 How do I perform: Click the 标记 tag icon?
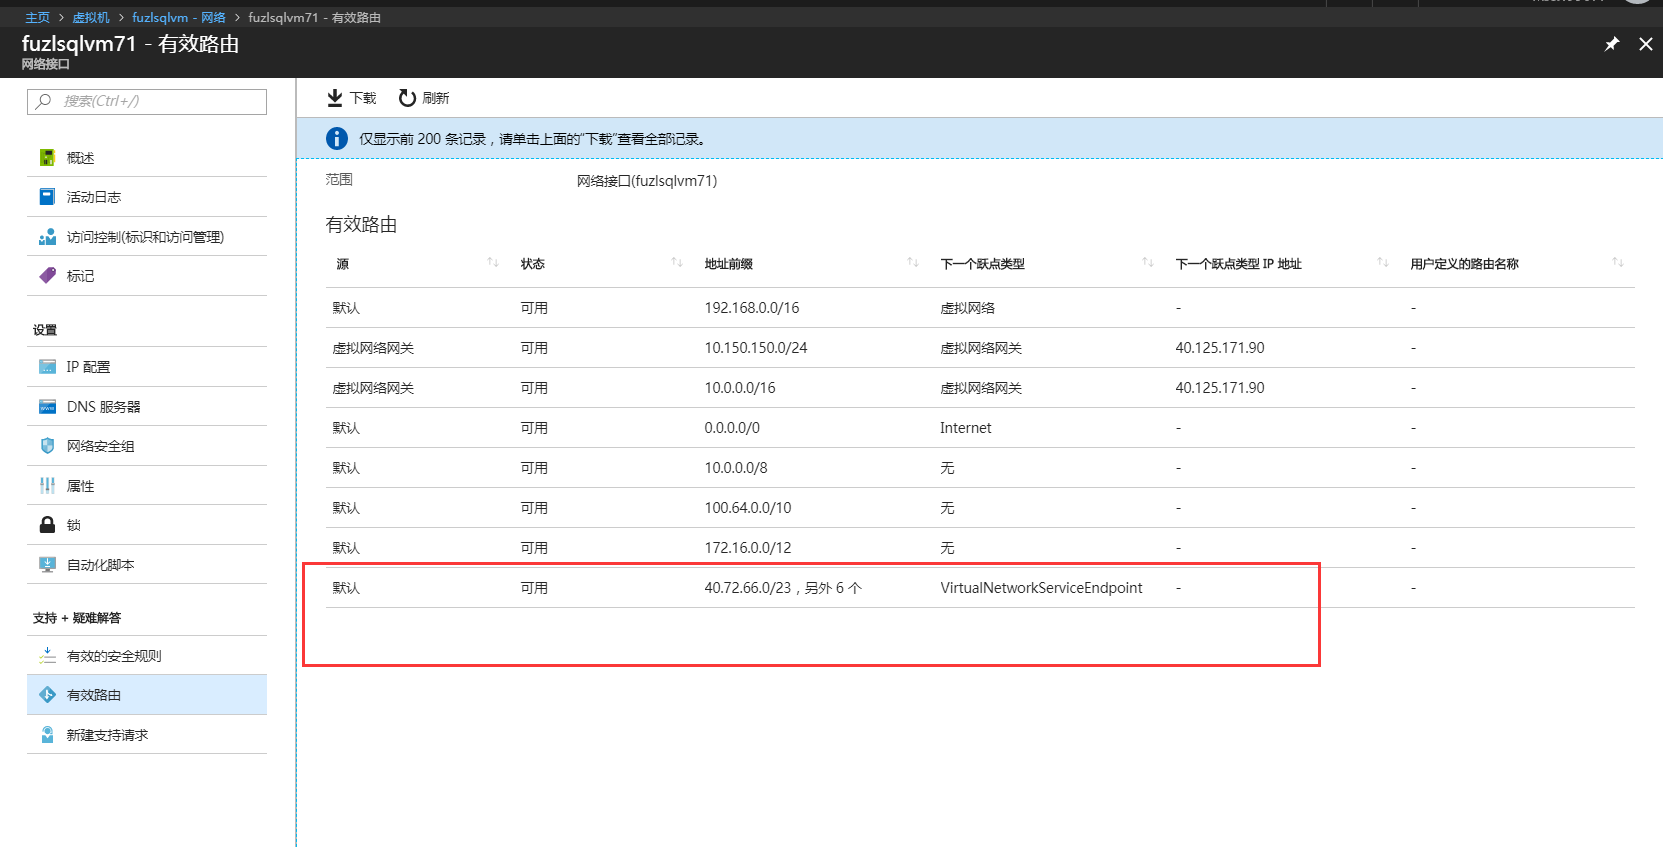(47, 276)
